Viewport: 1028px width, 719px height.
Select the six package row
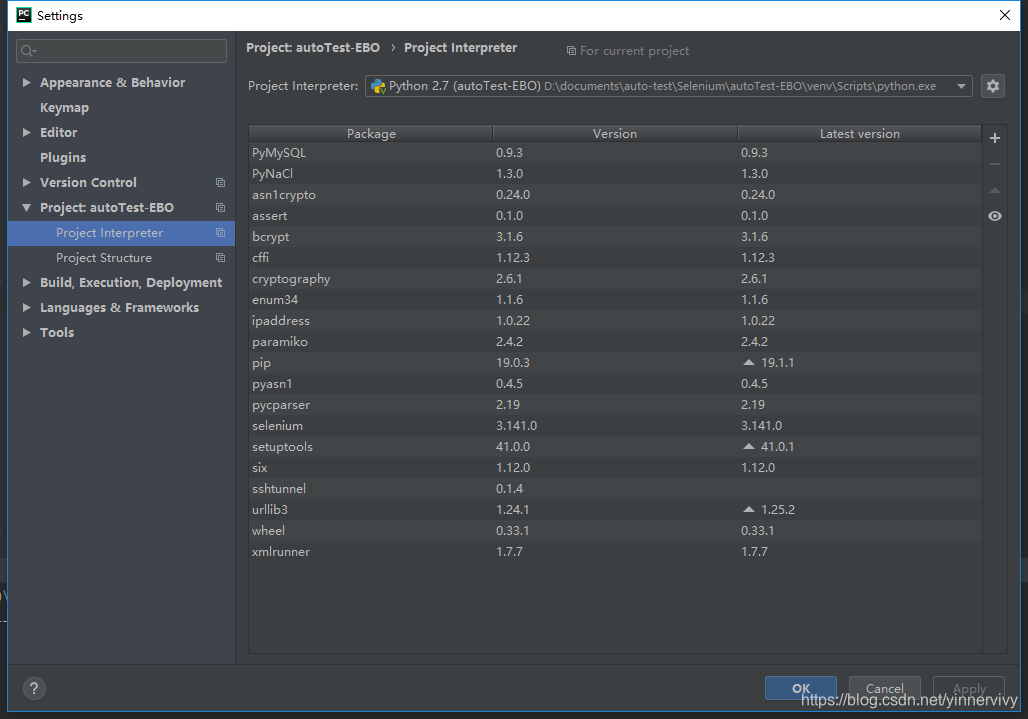pos(615,467)
